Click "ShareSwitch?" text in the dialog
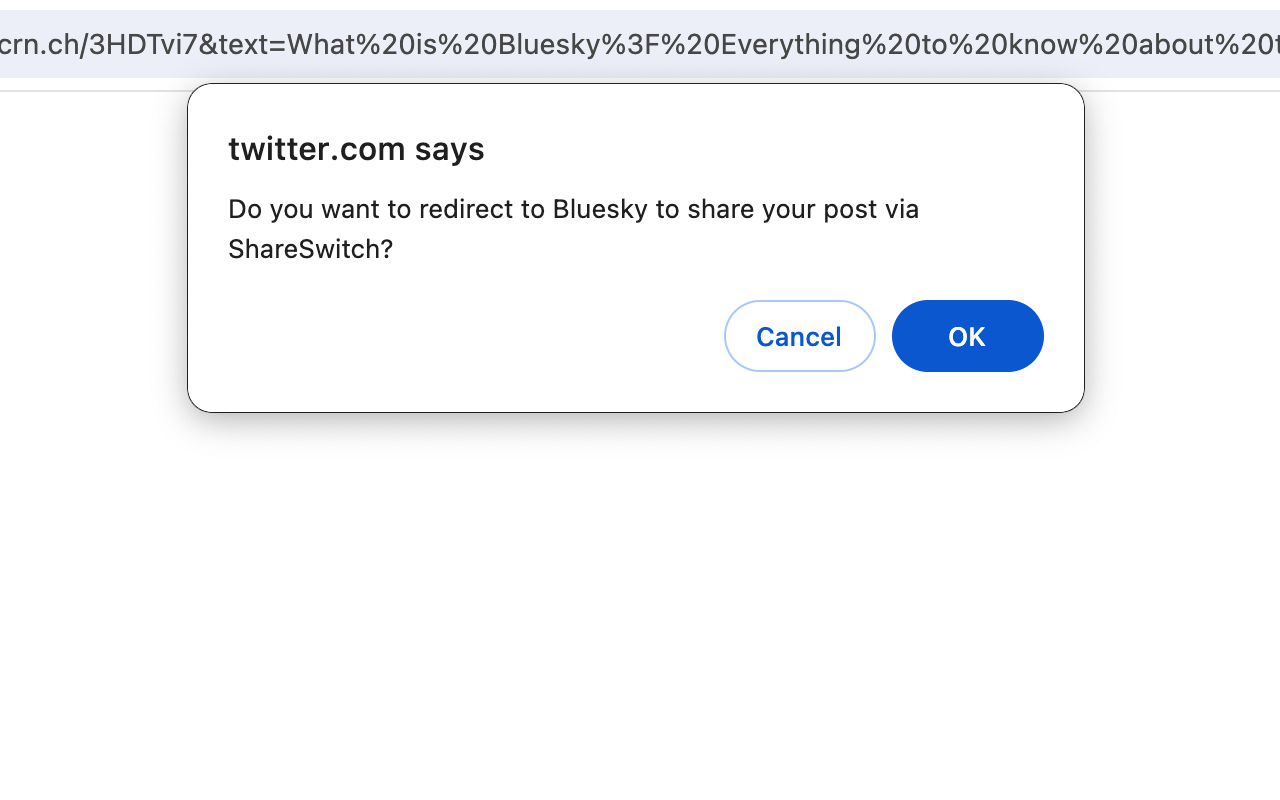The width and height of the screenshot is (1280, 800). [x=310, y=249]
